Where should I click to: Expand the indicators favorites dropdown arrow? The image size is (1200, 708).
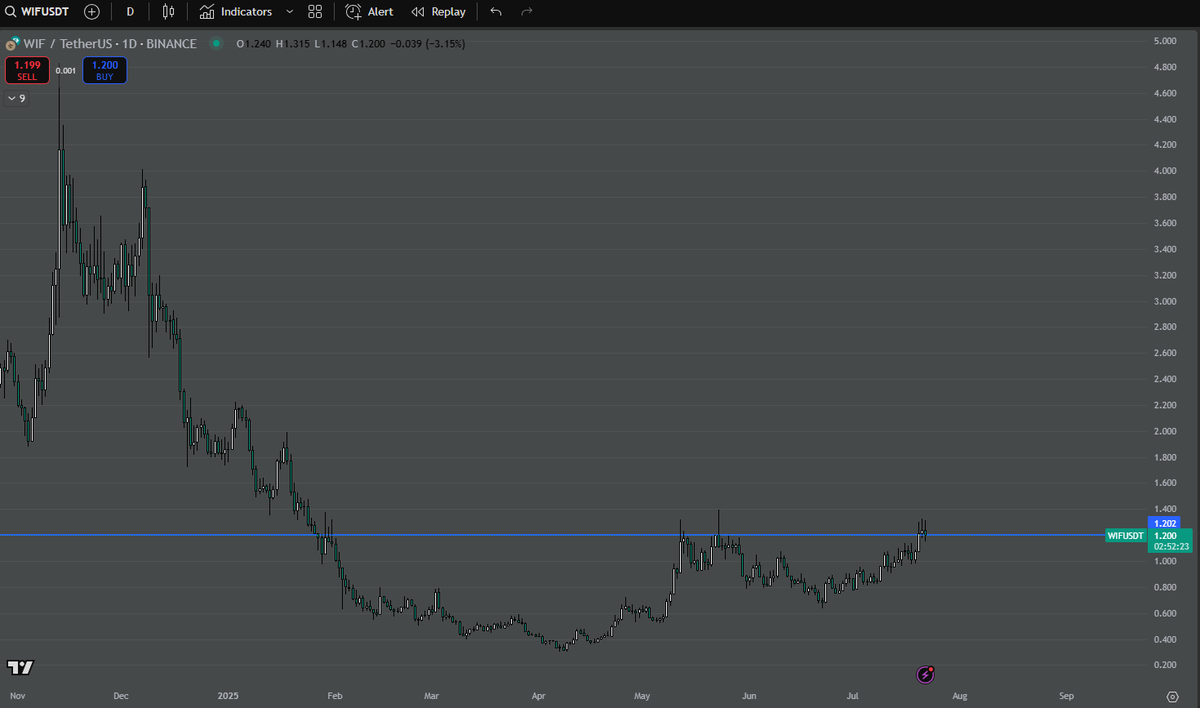click(290, 12)
